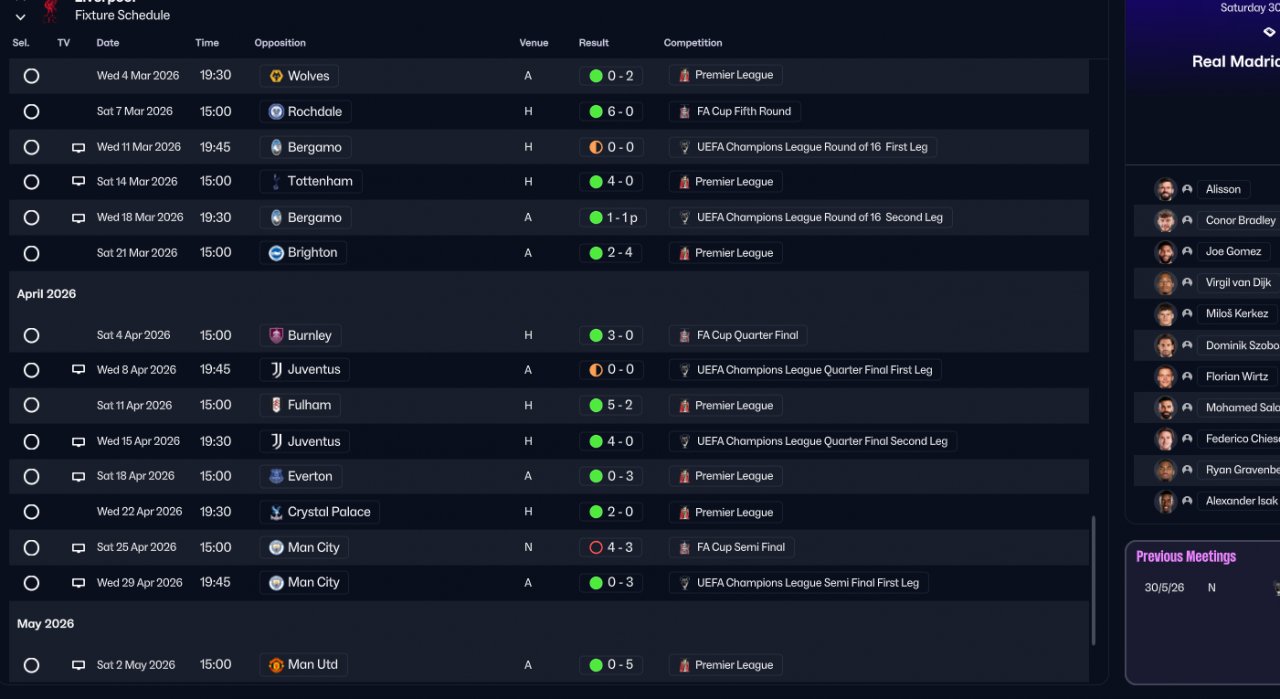The image size is (1280, 699).
Task: Click the Champions League icon for 8 Apr Juventus match
Action: 684,370
